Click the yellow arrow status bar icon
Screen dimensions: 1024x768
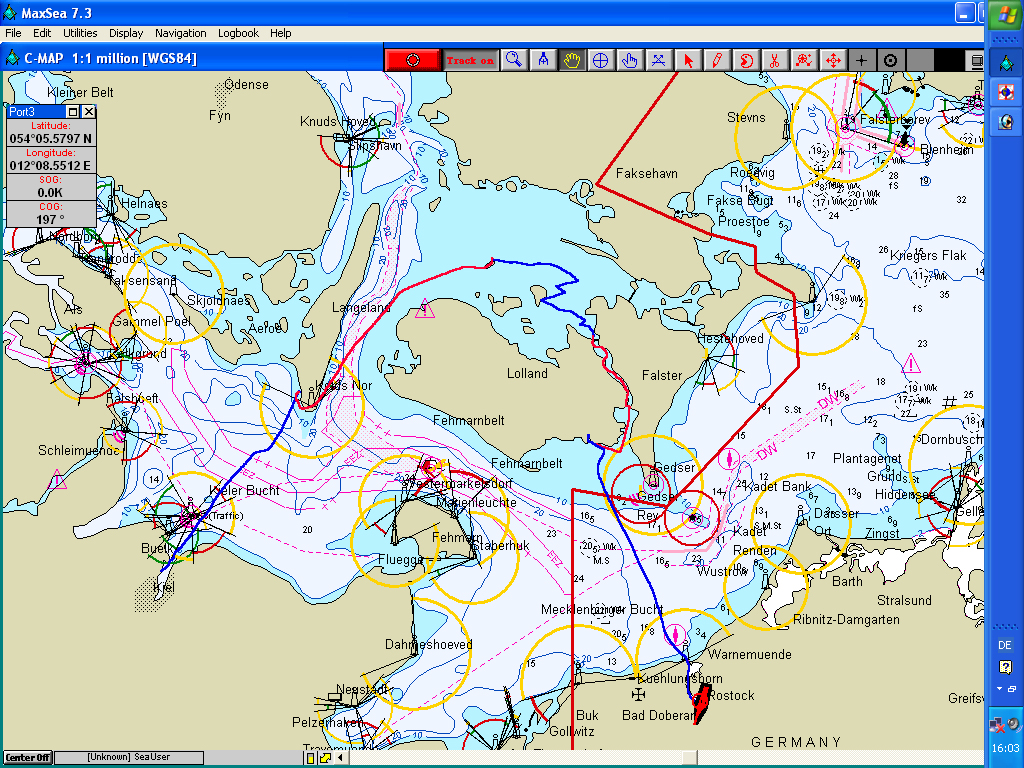tap(325, 758)
